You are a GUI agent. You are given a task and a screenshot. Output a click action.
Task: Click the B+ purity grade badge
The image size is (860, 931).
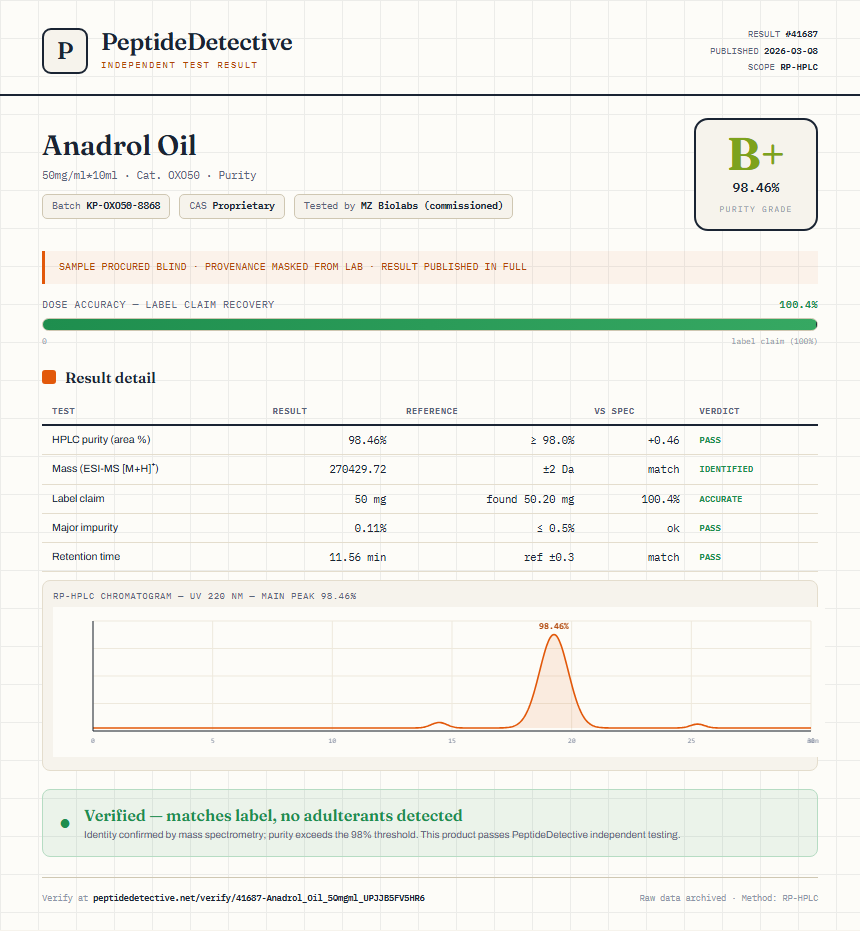coord(755,175)
